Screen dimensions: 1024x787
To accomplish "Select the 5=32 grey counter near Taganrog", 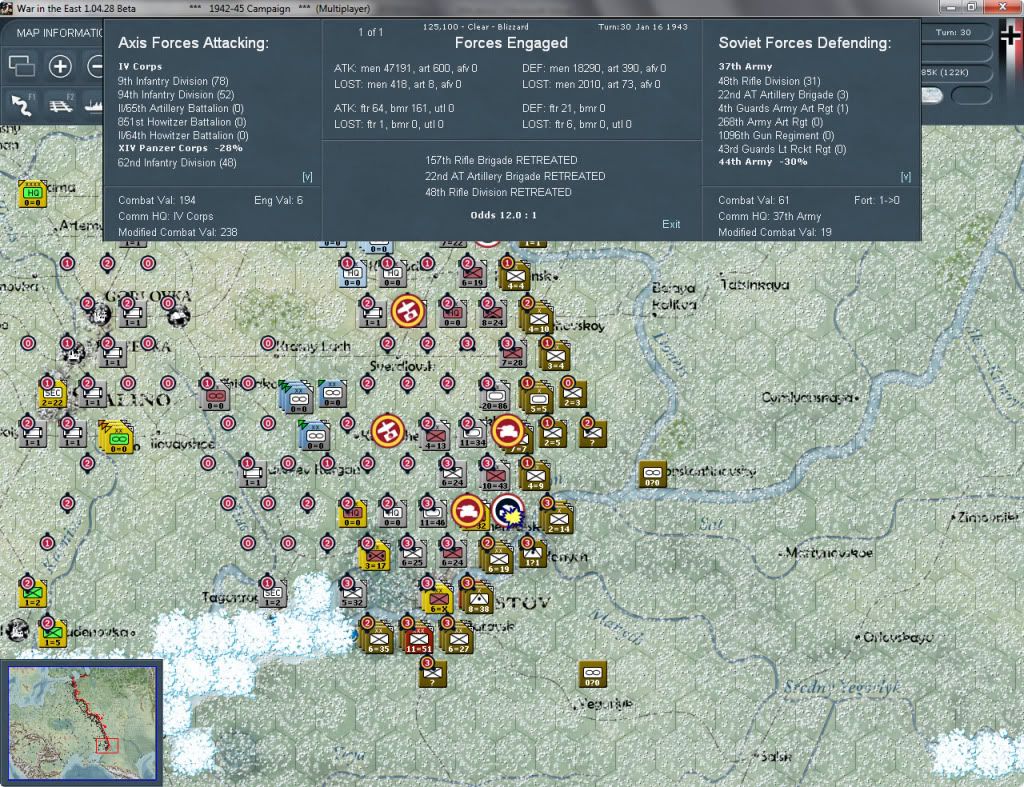I will [x=353, y=594].
